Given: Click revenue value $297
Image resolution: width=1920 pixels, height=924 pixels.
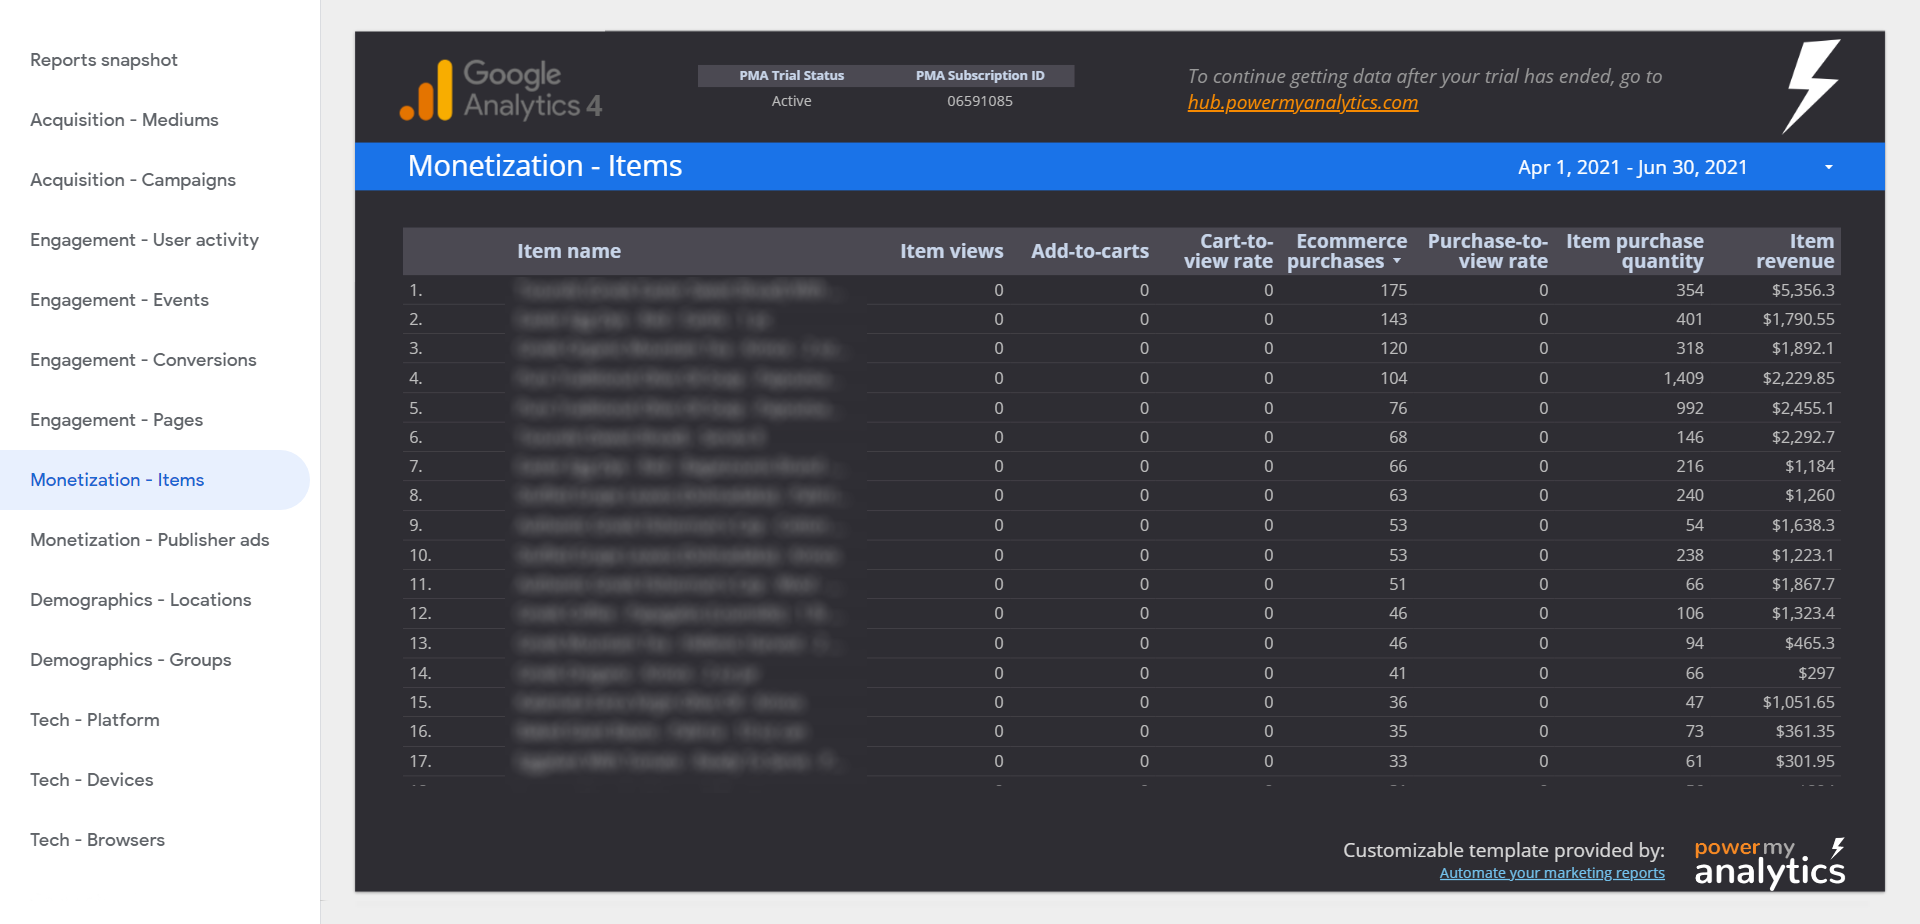Looking at the screenshot, I should click(1816, 673).
